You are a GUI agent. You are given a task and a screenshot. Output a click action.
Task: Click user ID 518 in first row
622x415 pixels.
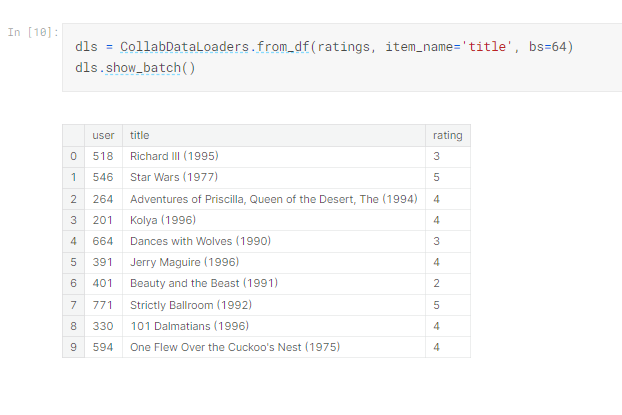(x=103, y=156)
